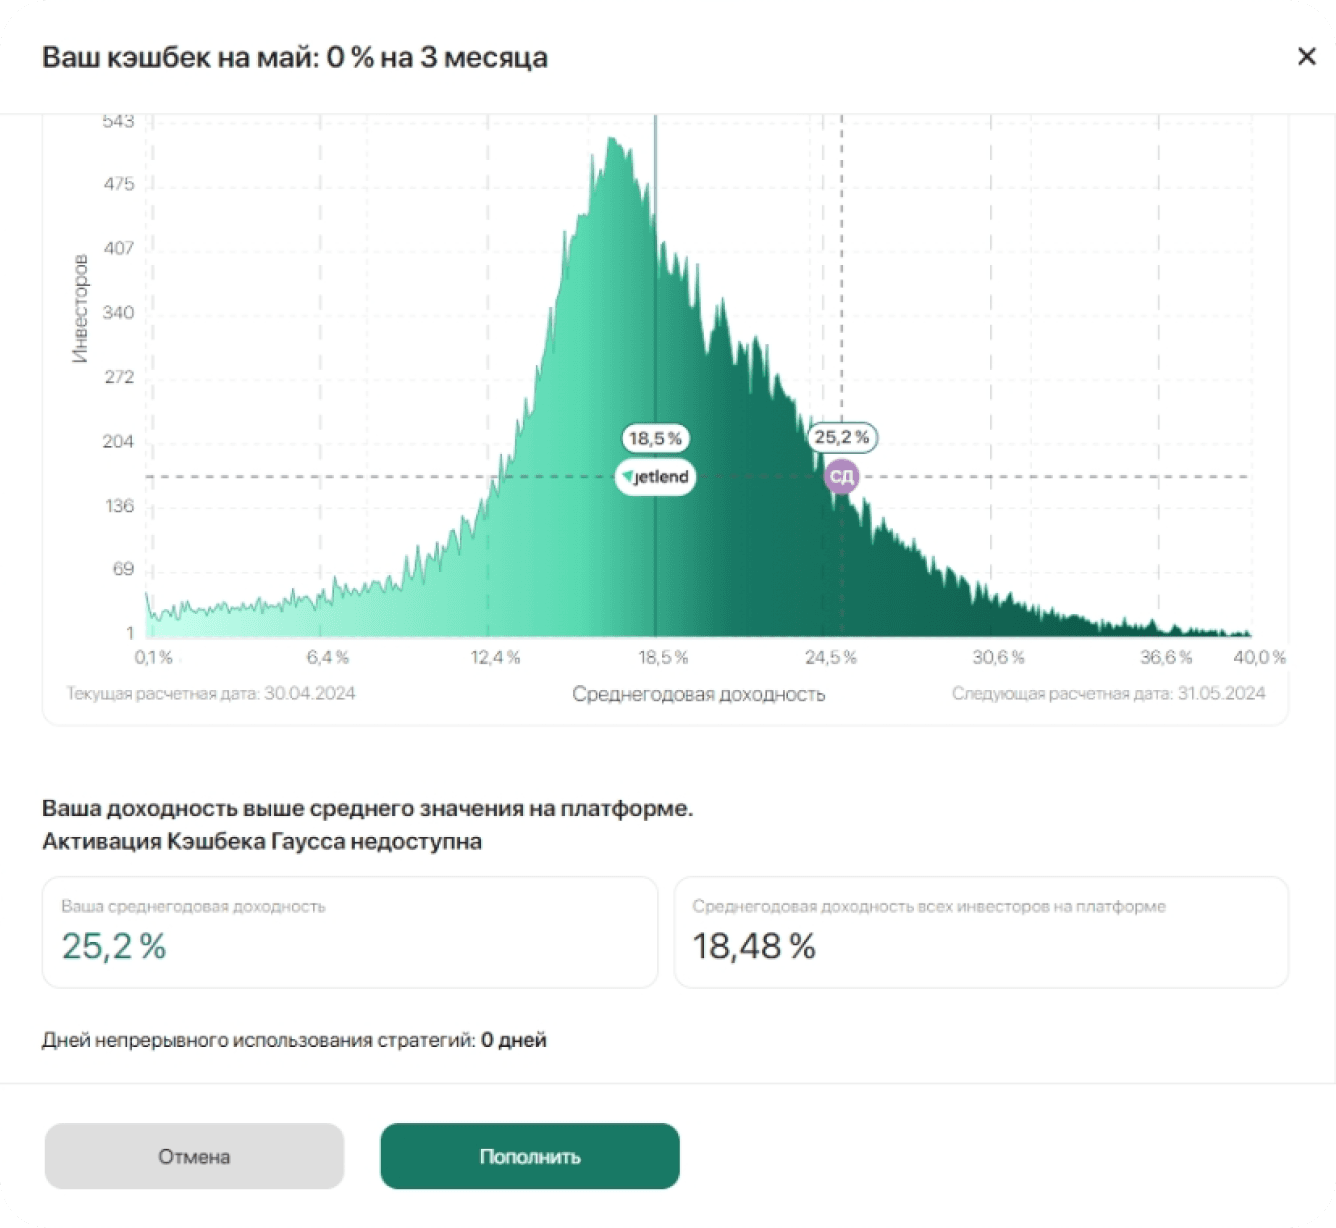Click the 18,5 % chart tooltip label
Image resolution: width=1336 pixels, height=1228 pixels.
click(655, 438)
